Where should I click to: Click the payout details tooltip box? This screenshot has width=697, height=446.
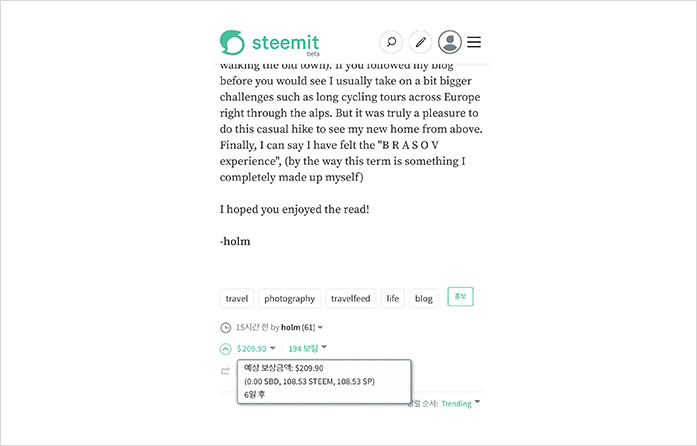tap(325, 381)
